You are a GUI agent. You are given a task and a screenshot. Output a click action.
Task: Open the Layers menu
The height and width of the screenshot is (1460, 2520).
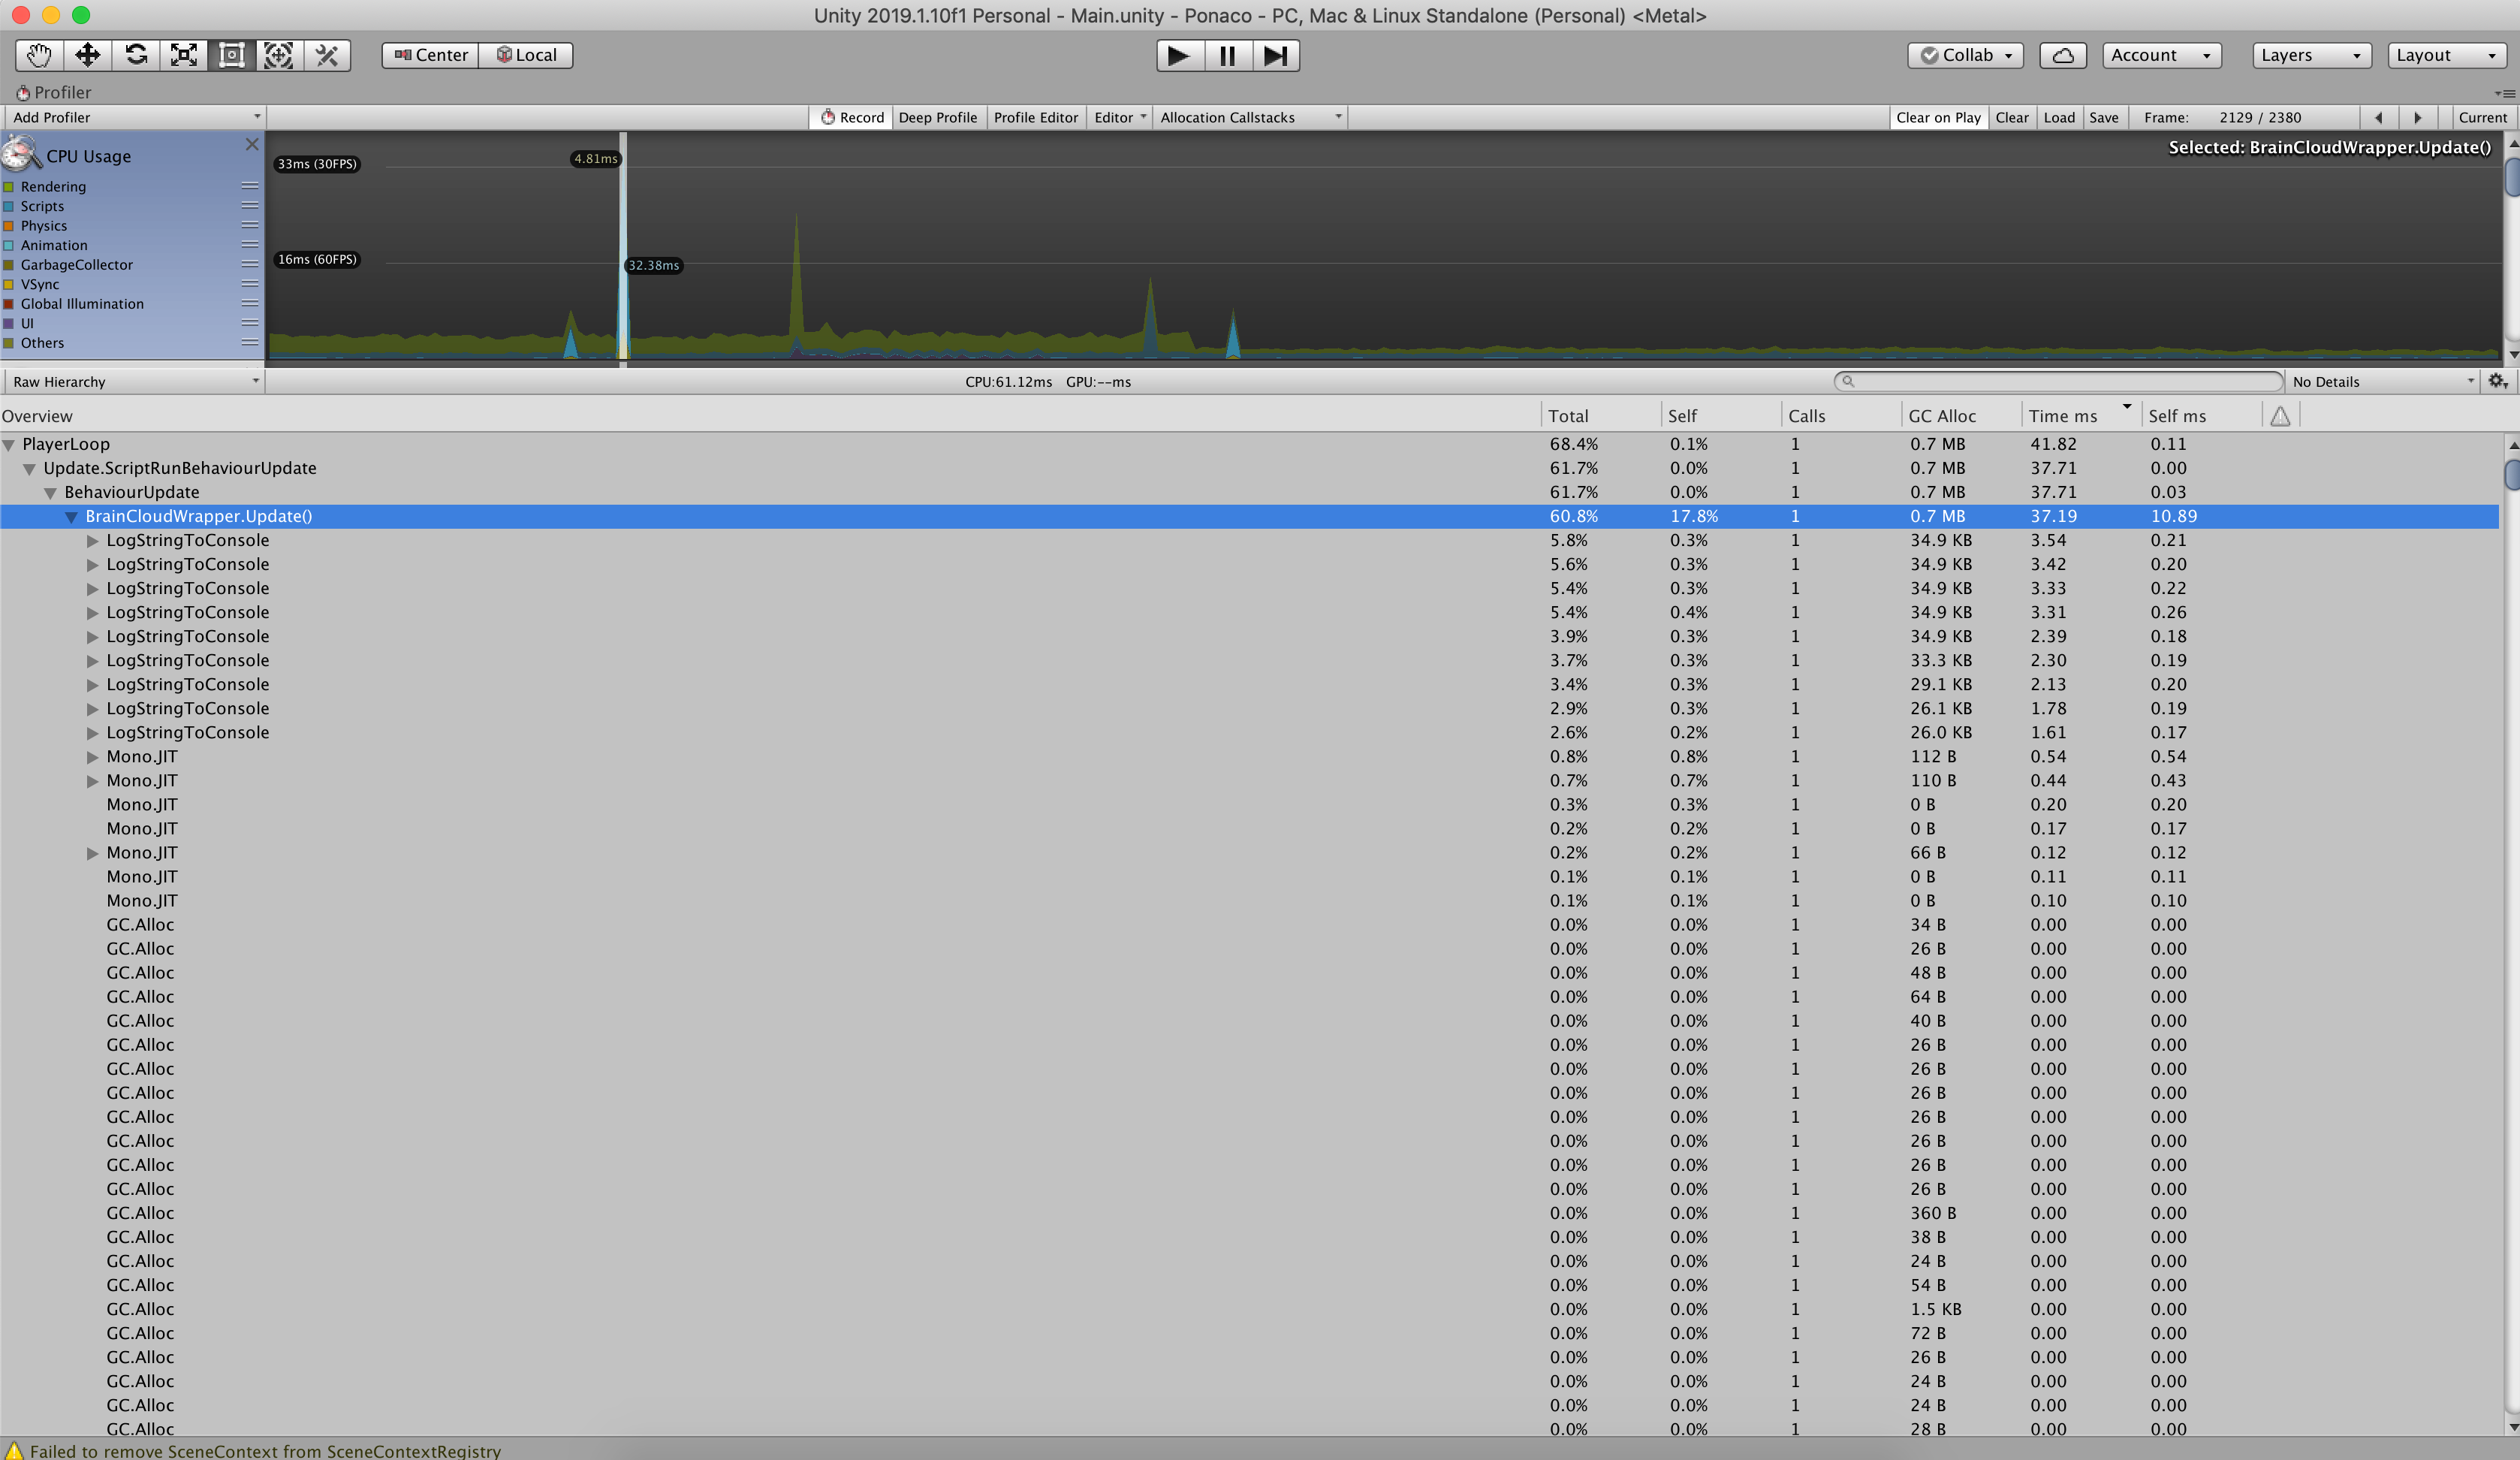2309,55
